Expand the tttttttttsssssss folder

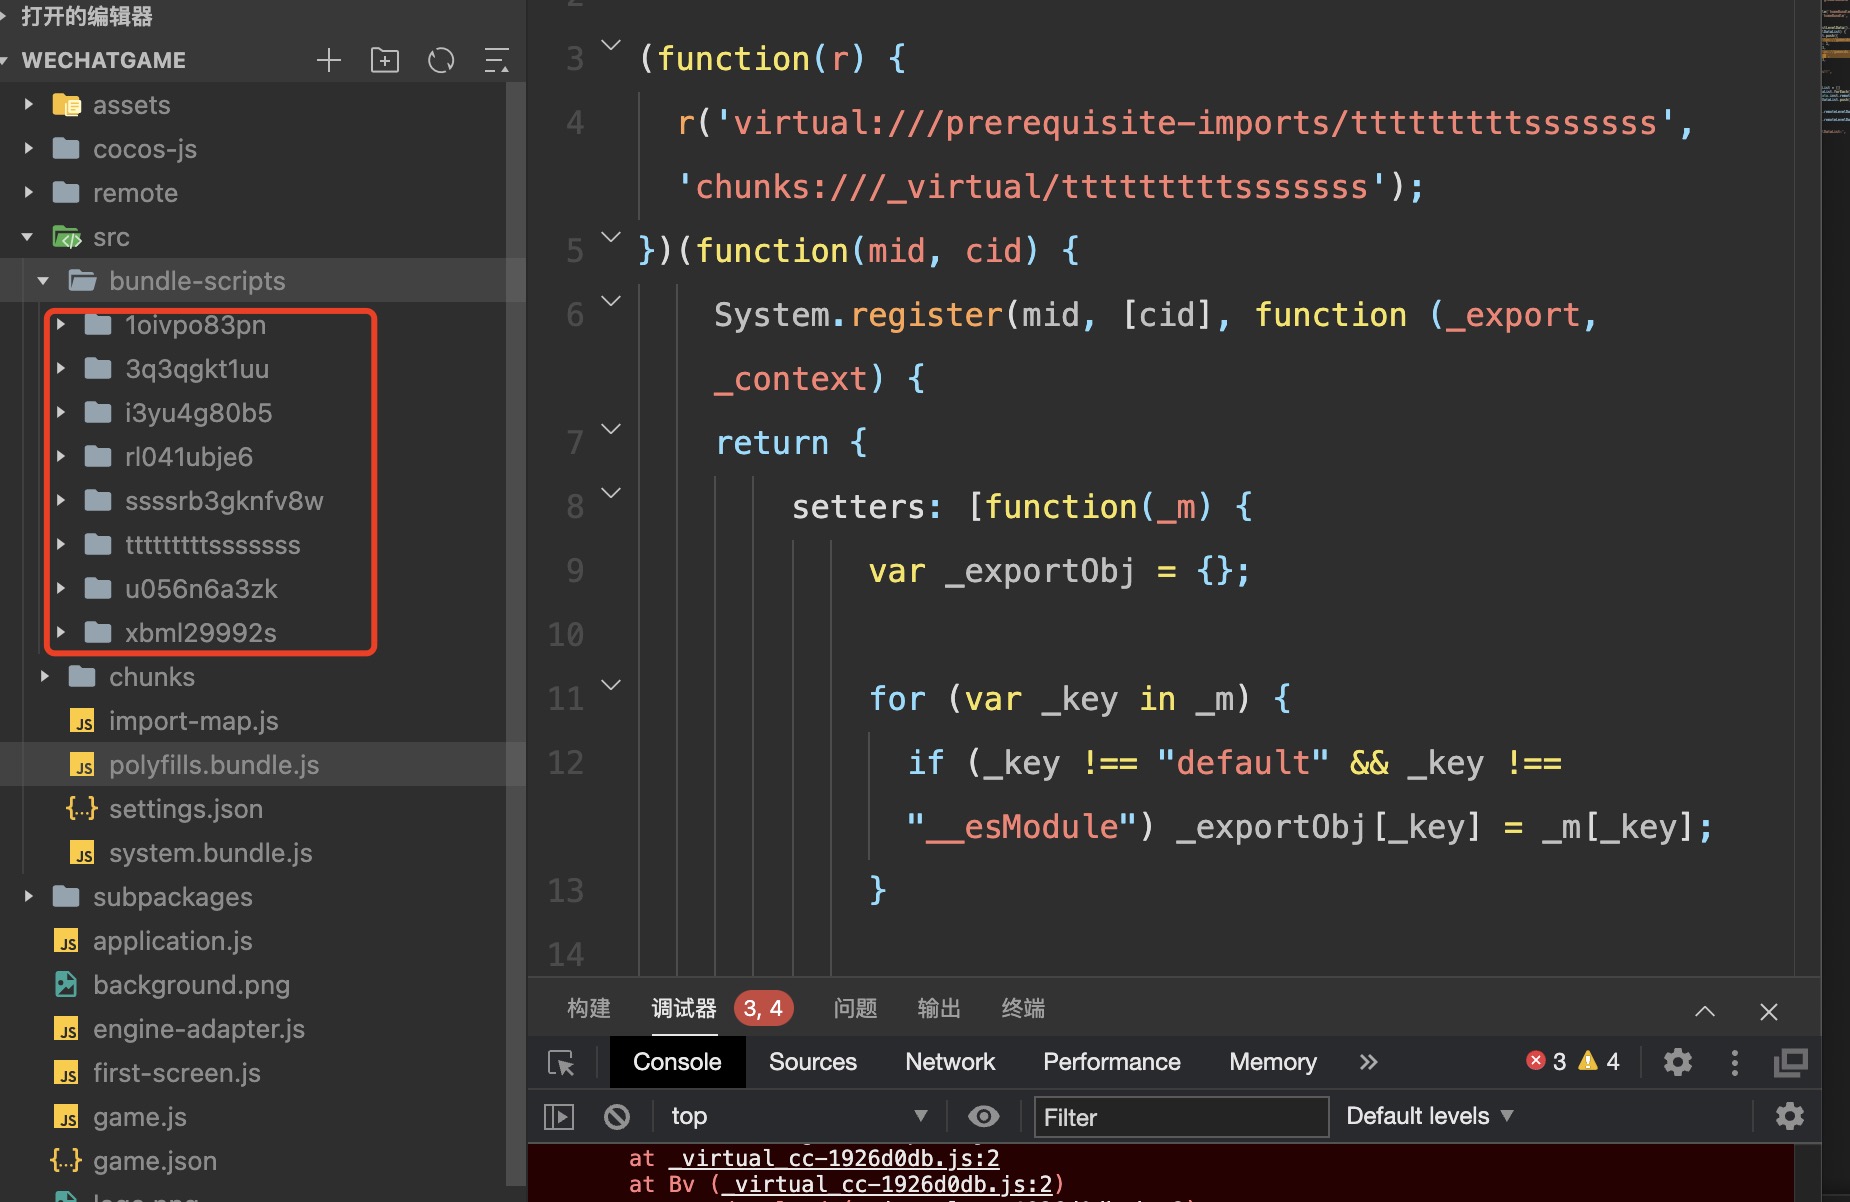point(61,544)
